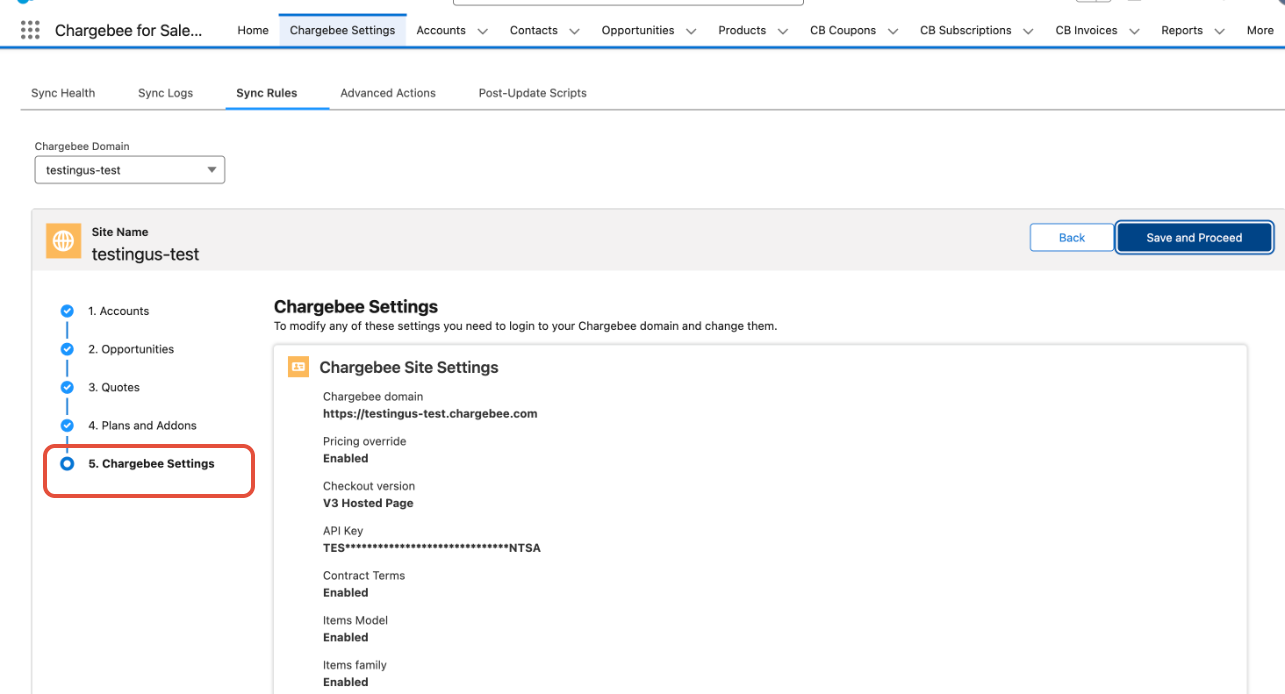Click the orange globe site icon
The width and height of the screenshot is (1285, 694).
point(63,242)
